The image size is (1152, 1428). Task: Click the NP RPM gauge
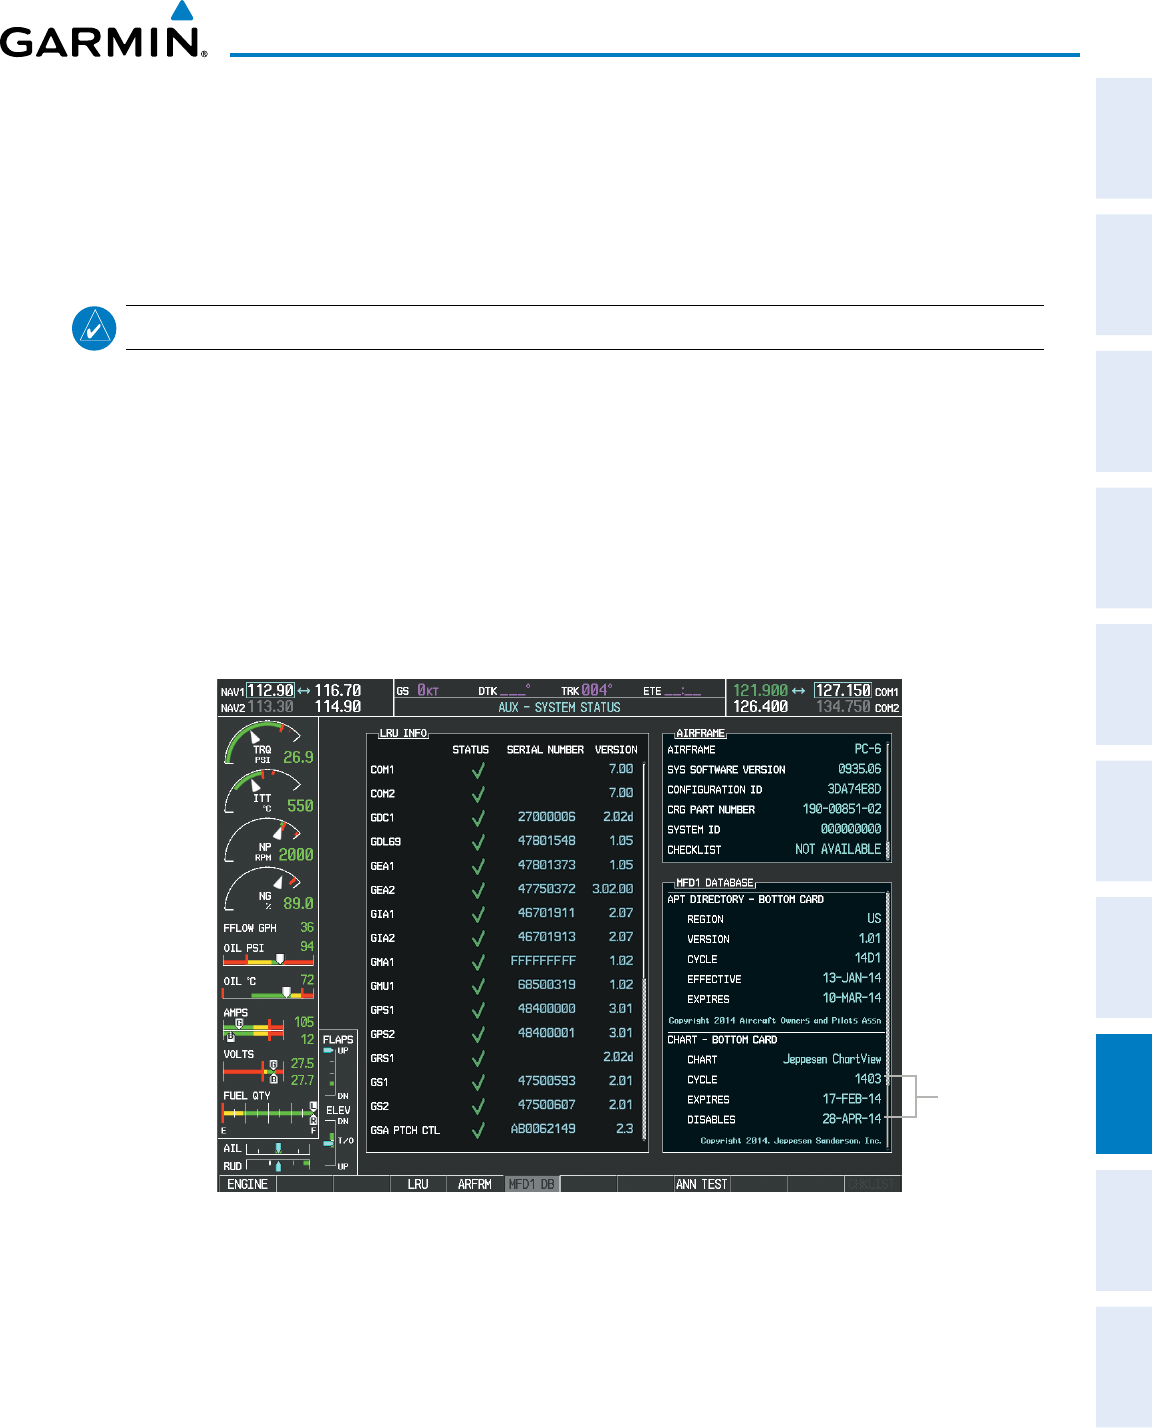268,841
